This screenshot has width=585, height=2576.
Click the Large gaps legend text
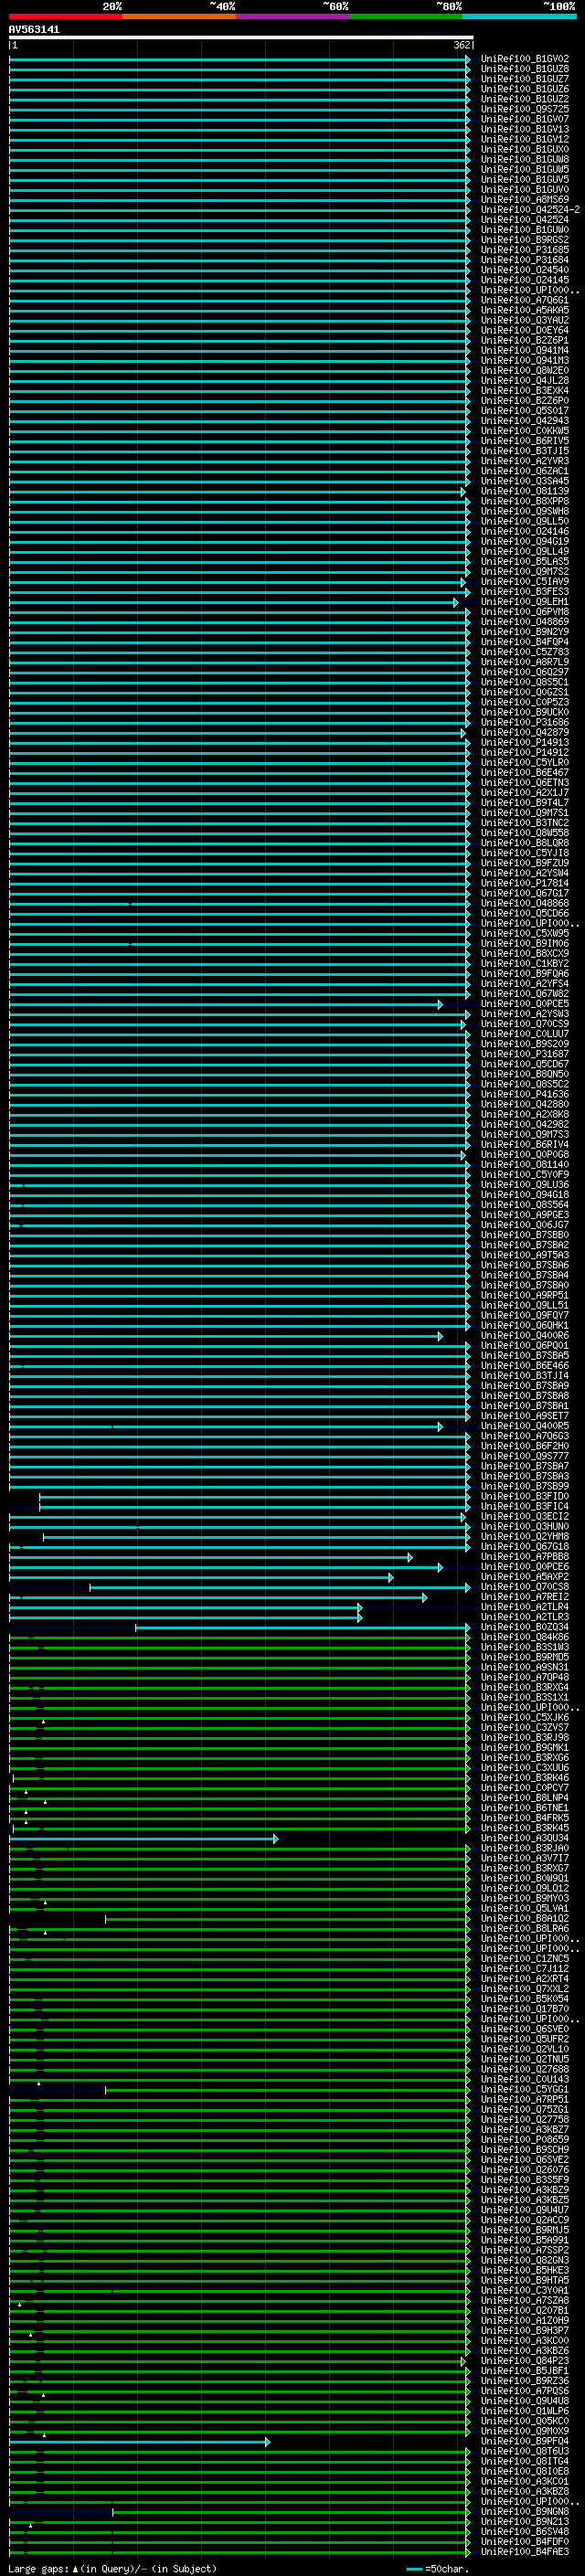113,2569
